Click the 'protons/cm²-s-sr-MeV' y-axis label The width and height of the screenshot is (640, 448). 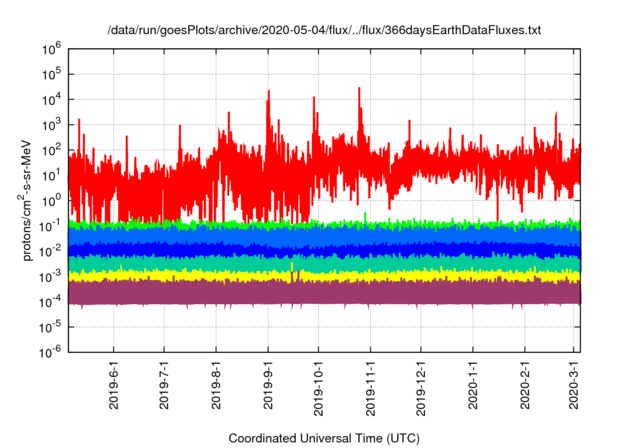click(25, 200)
